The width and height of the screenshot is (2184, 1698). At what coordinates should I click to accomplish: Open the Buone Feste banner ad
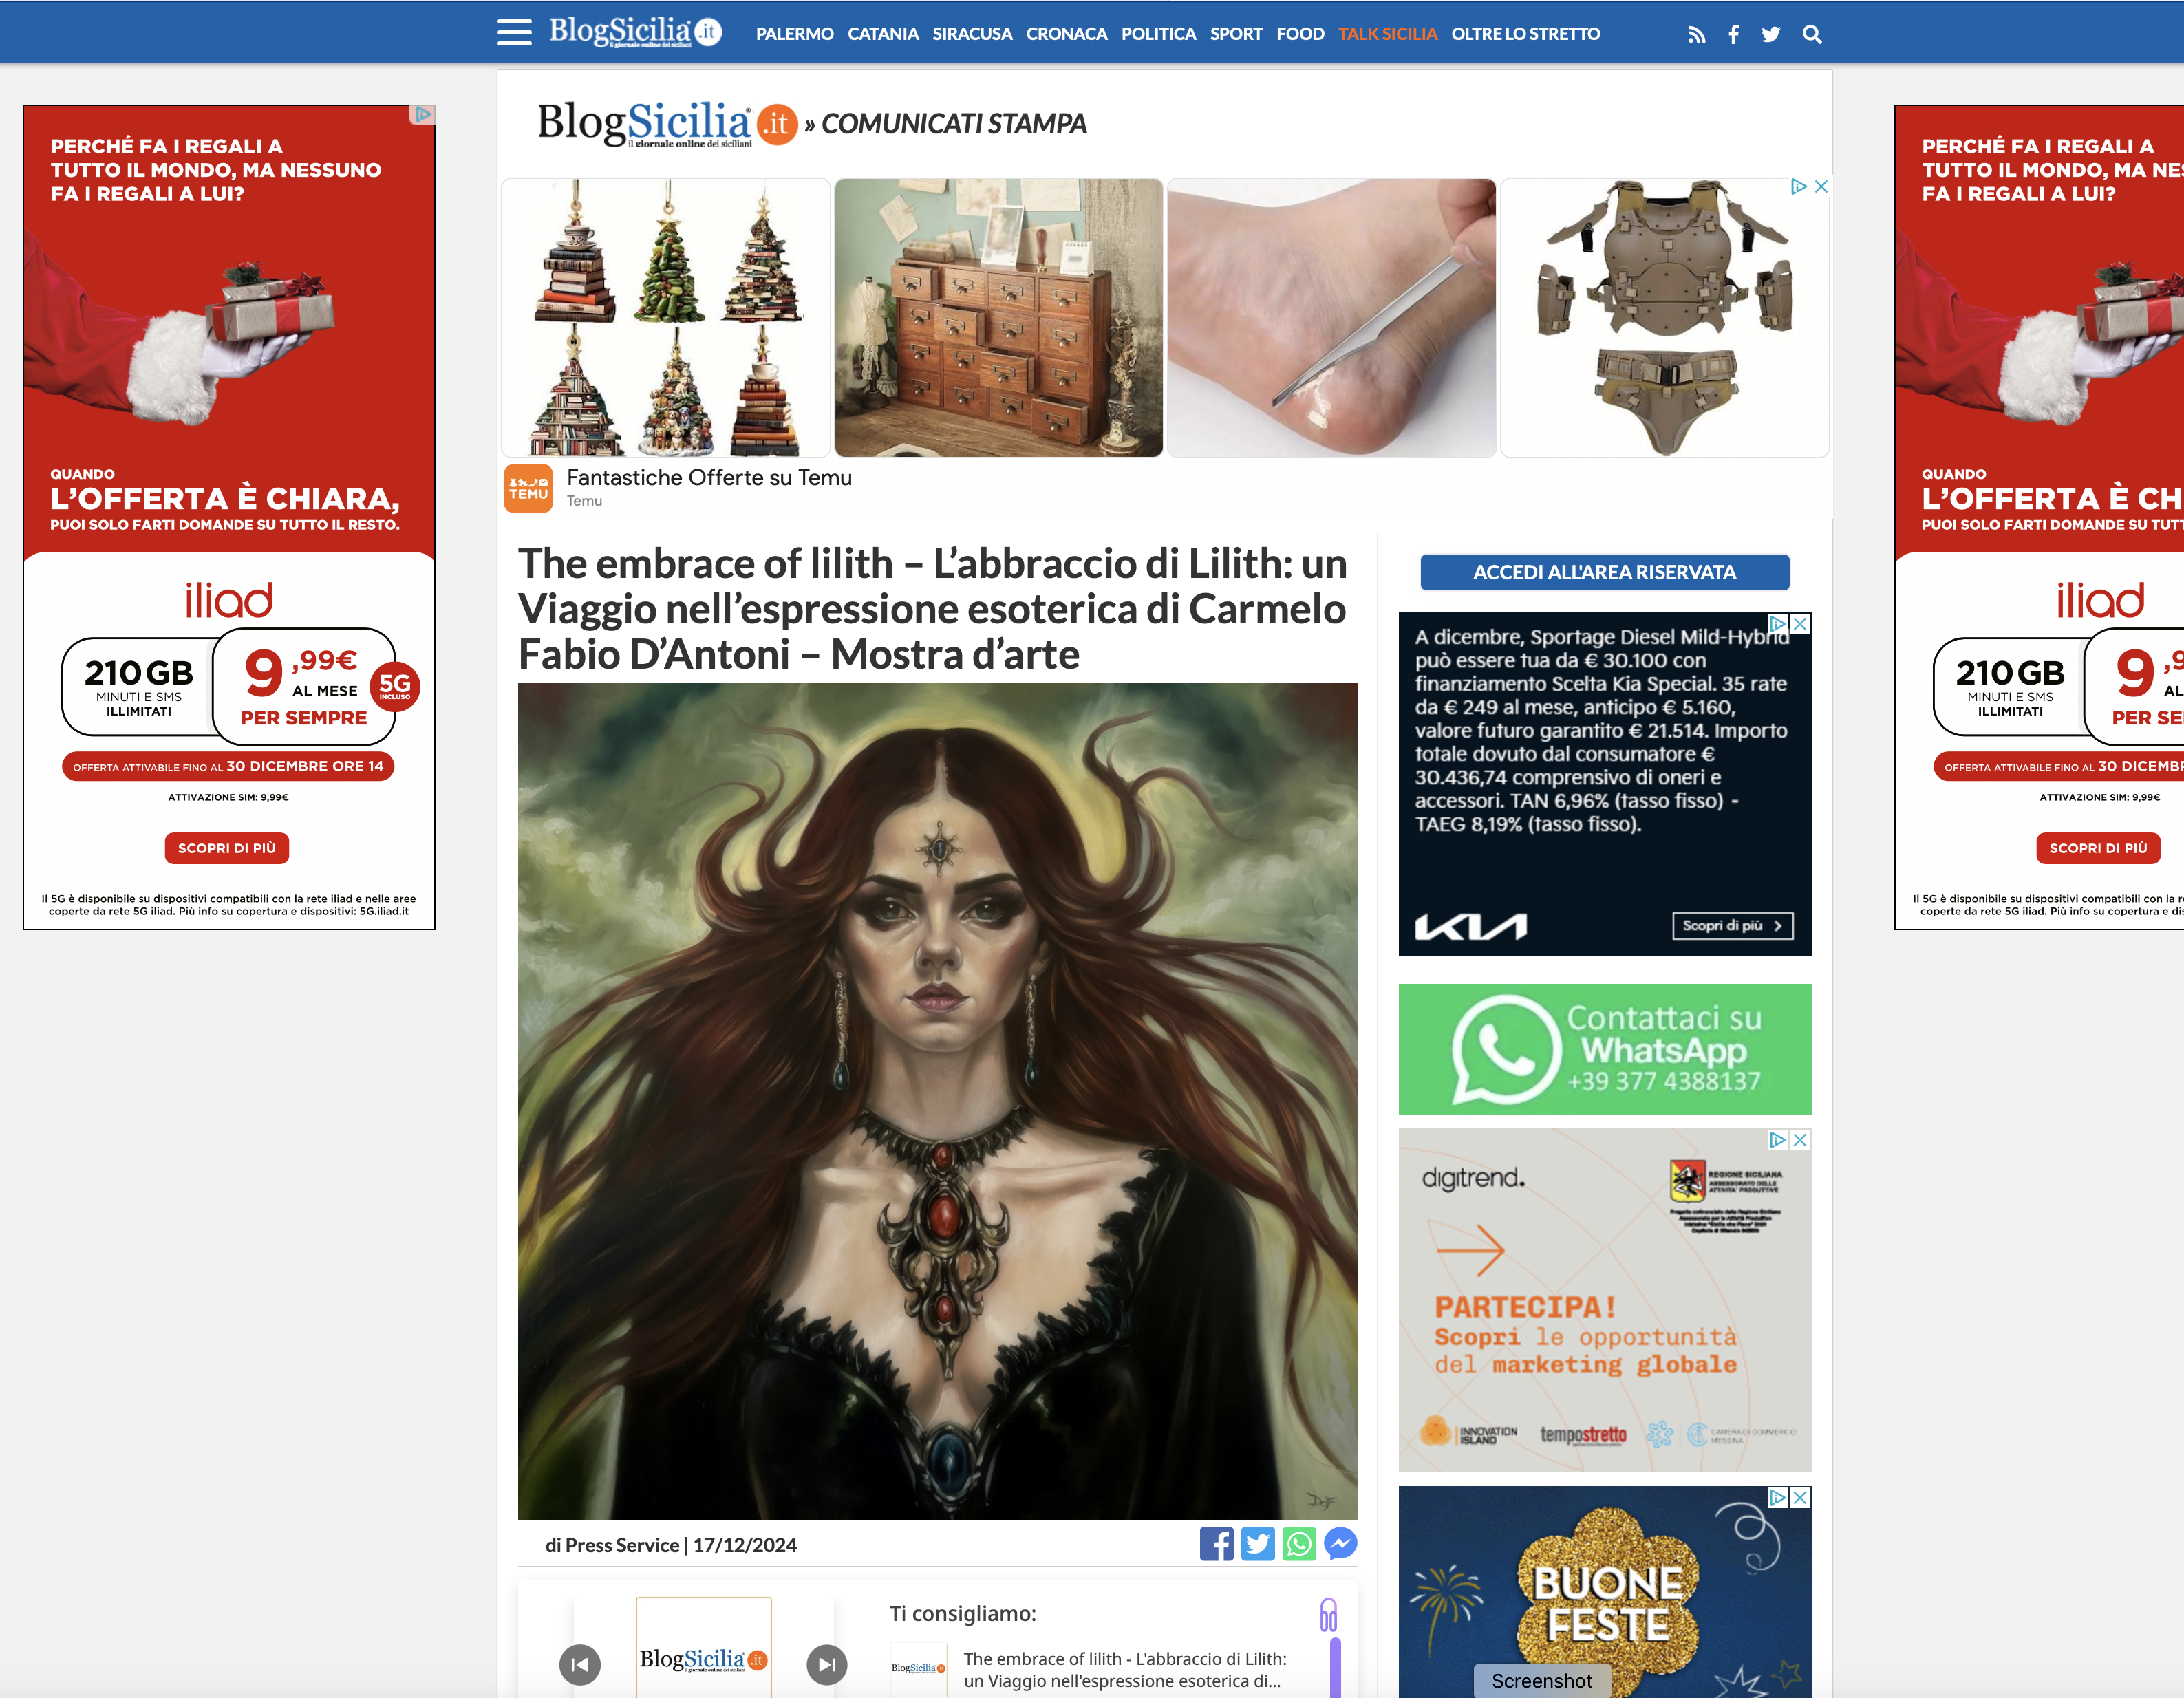pyautogui.click(x=1604, y=1592)
